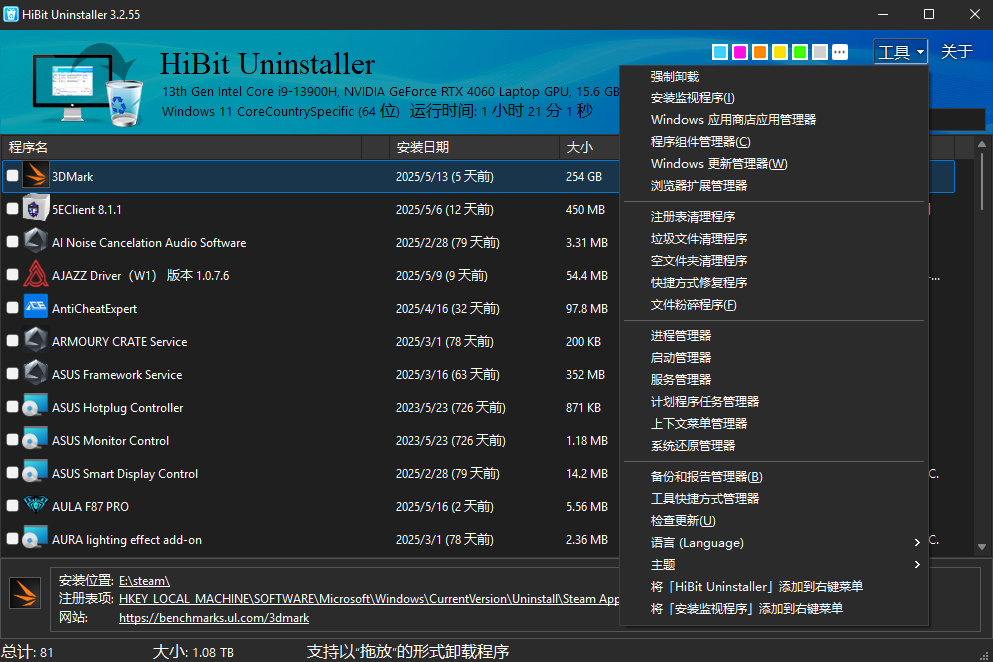Viewport: 993px width, 662px height.
Task: Click the ASUS Framework Service icon
Action: (x=36, y=374)
